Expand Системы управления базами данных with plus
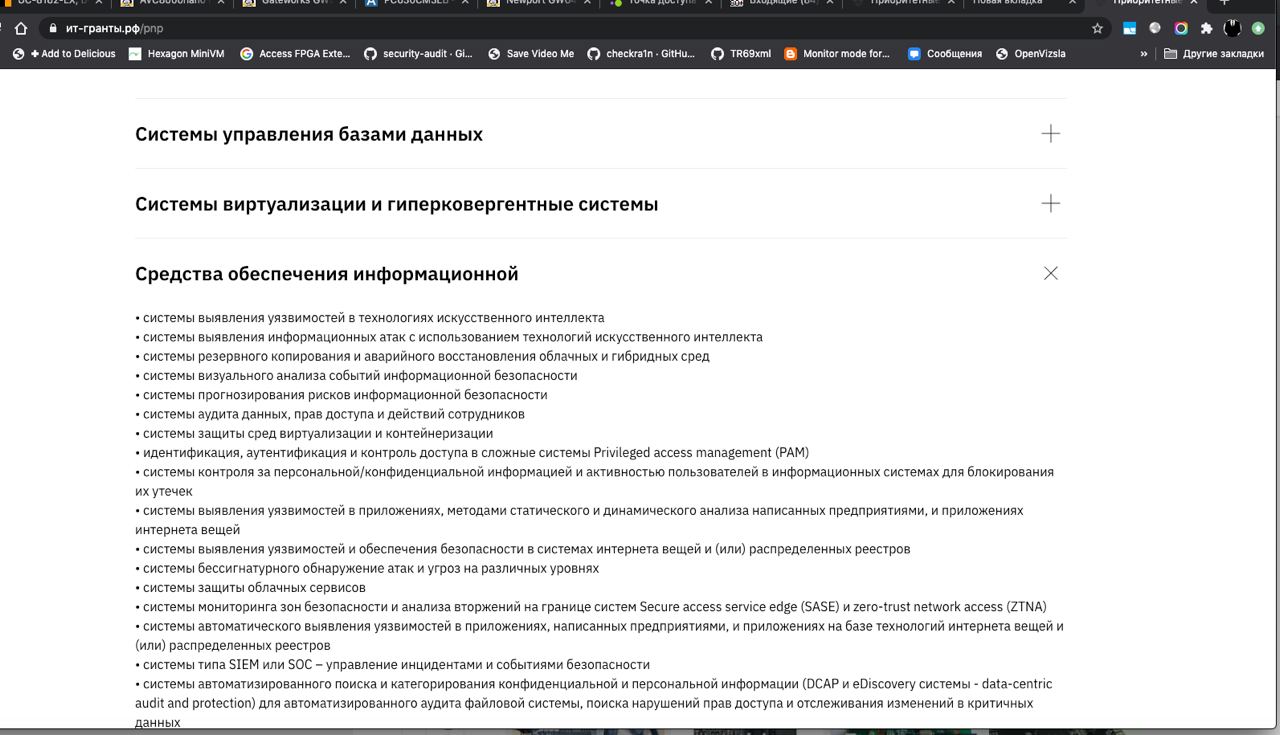This screenshot has width=1280, height=735. coord(1050,134)
